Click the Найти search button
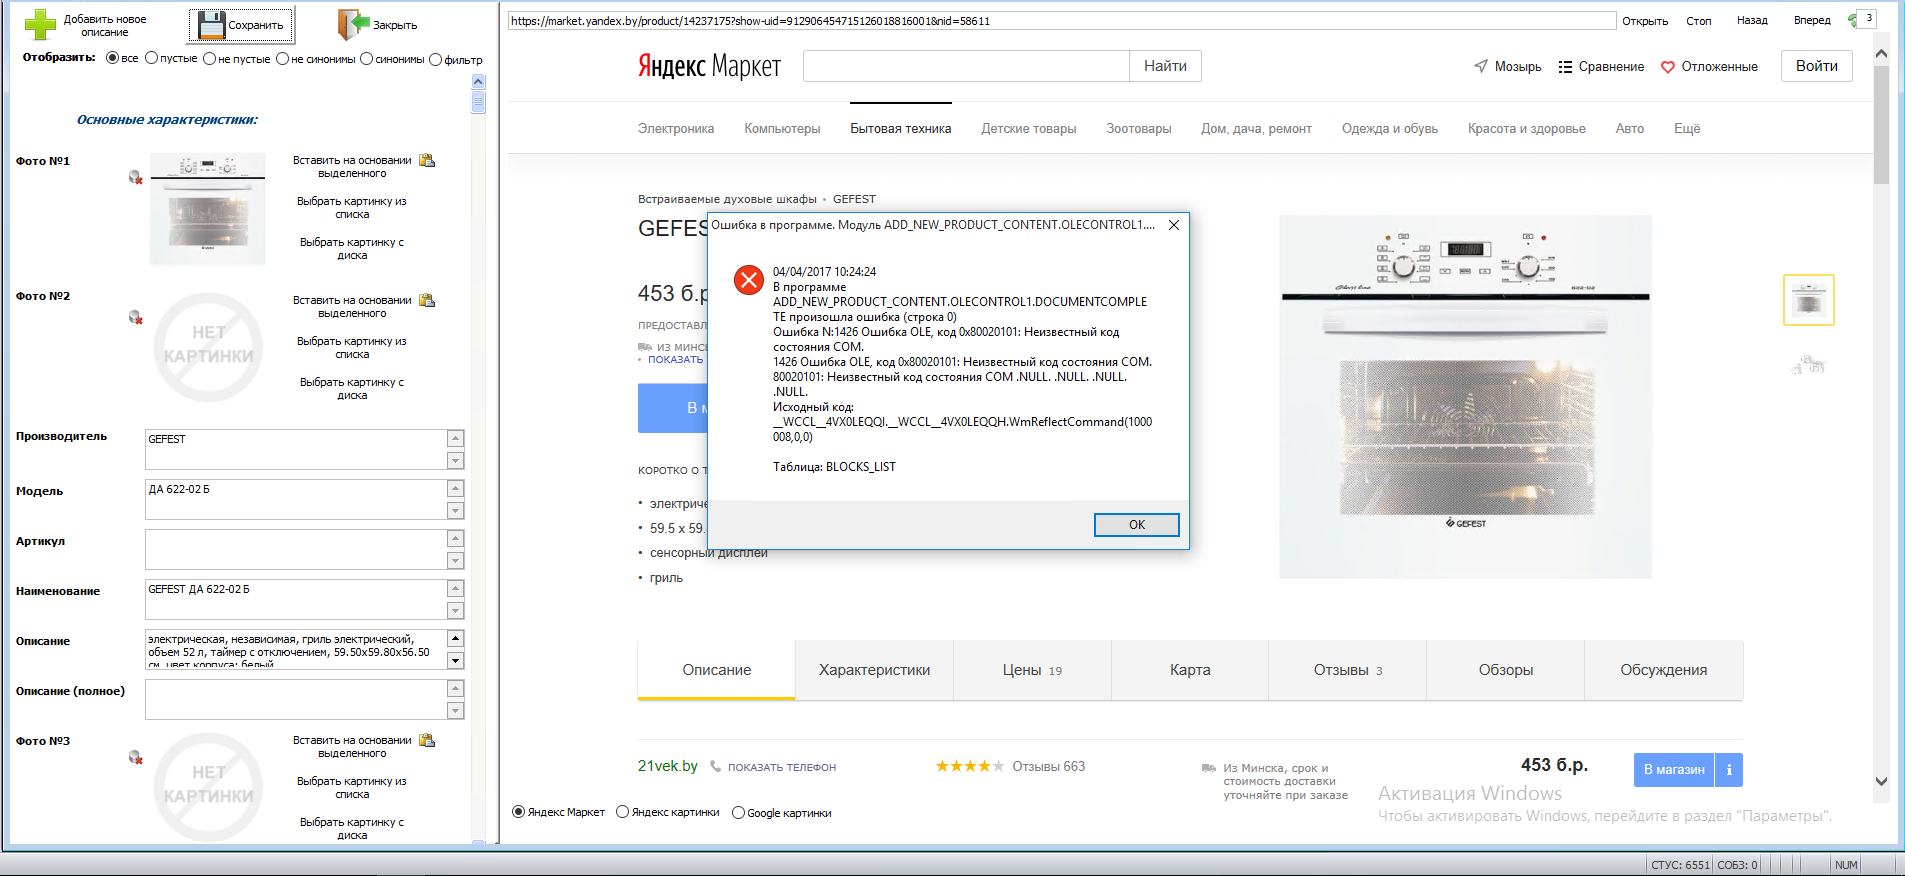1905x876 pixels. [1166, 66]
